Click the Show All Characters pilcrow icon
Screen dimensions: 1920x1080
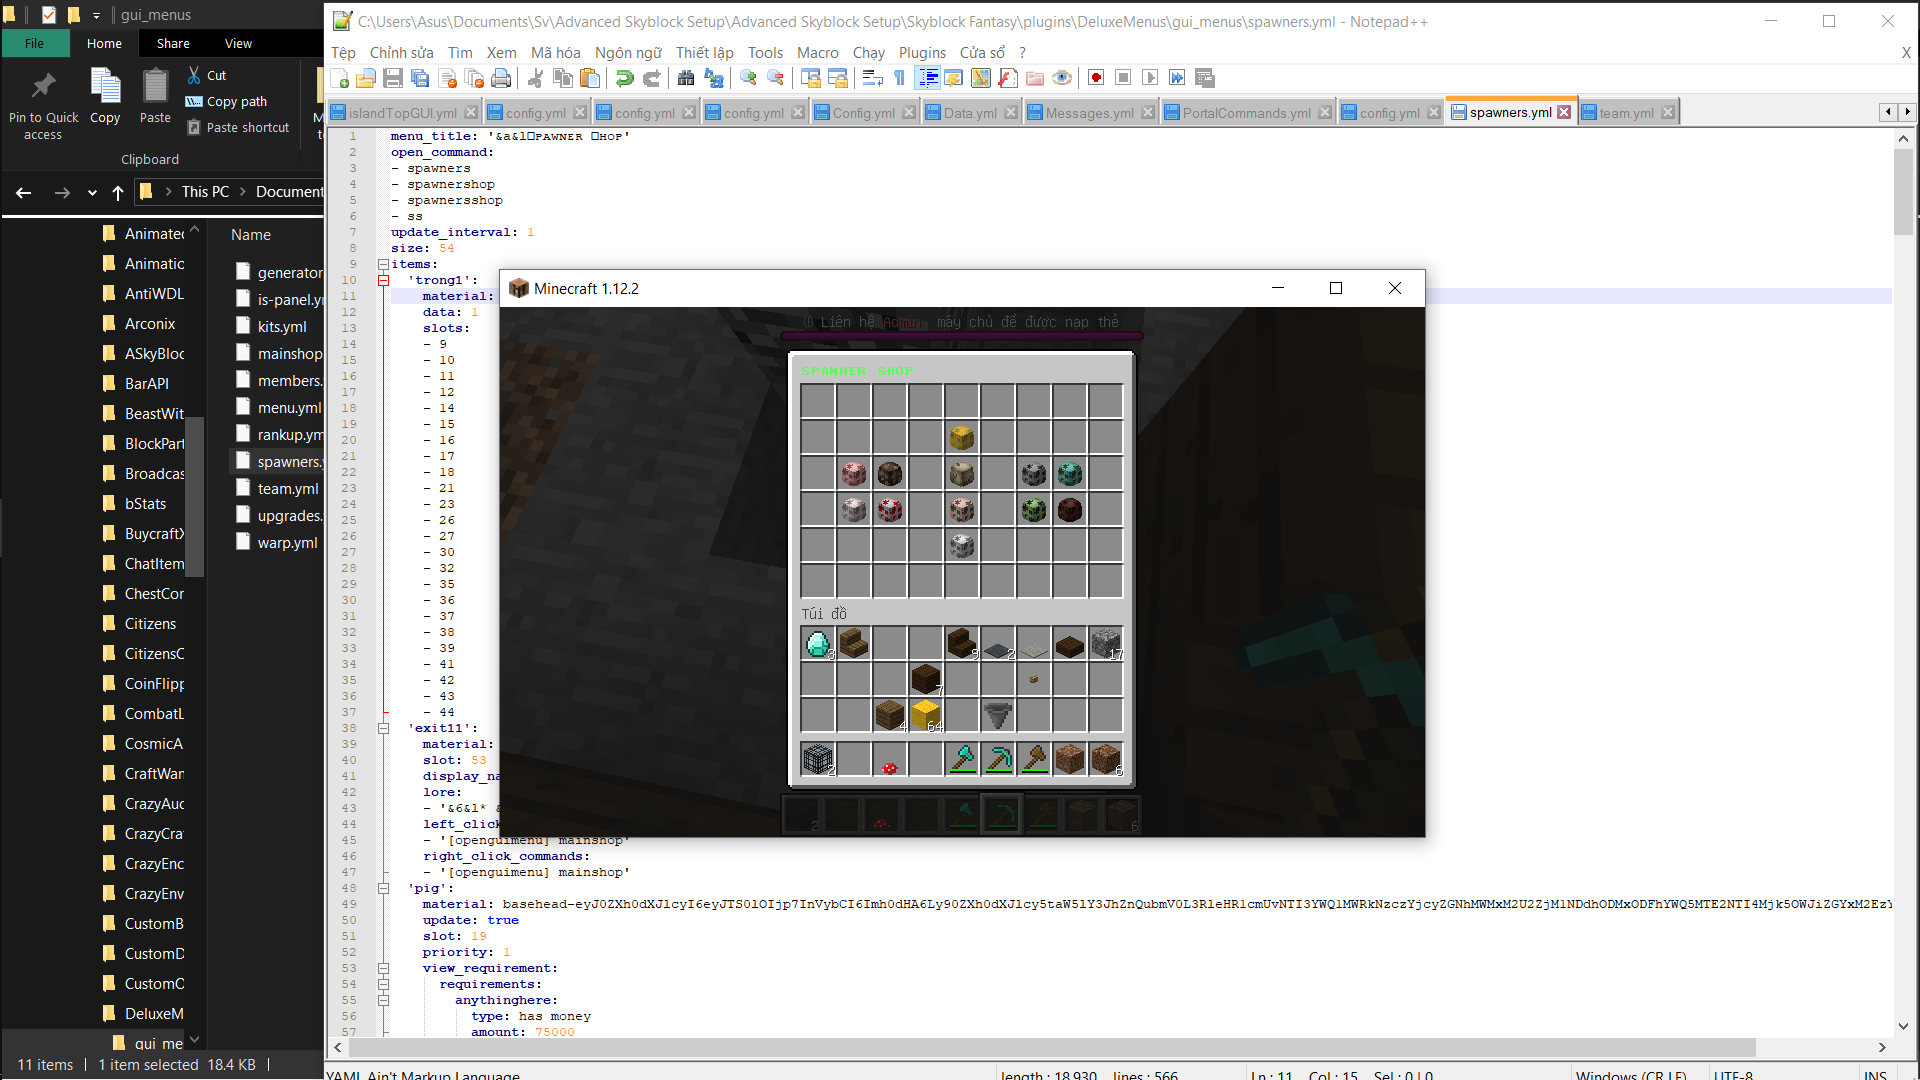[x=899, y=78]
